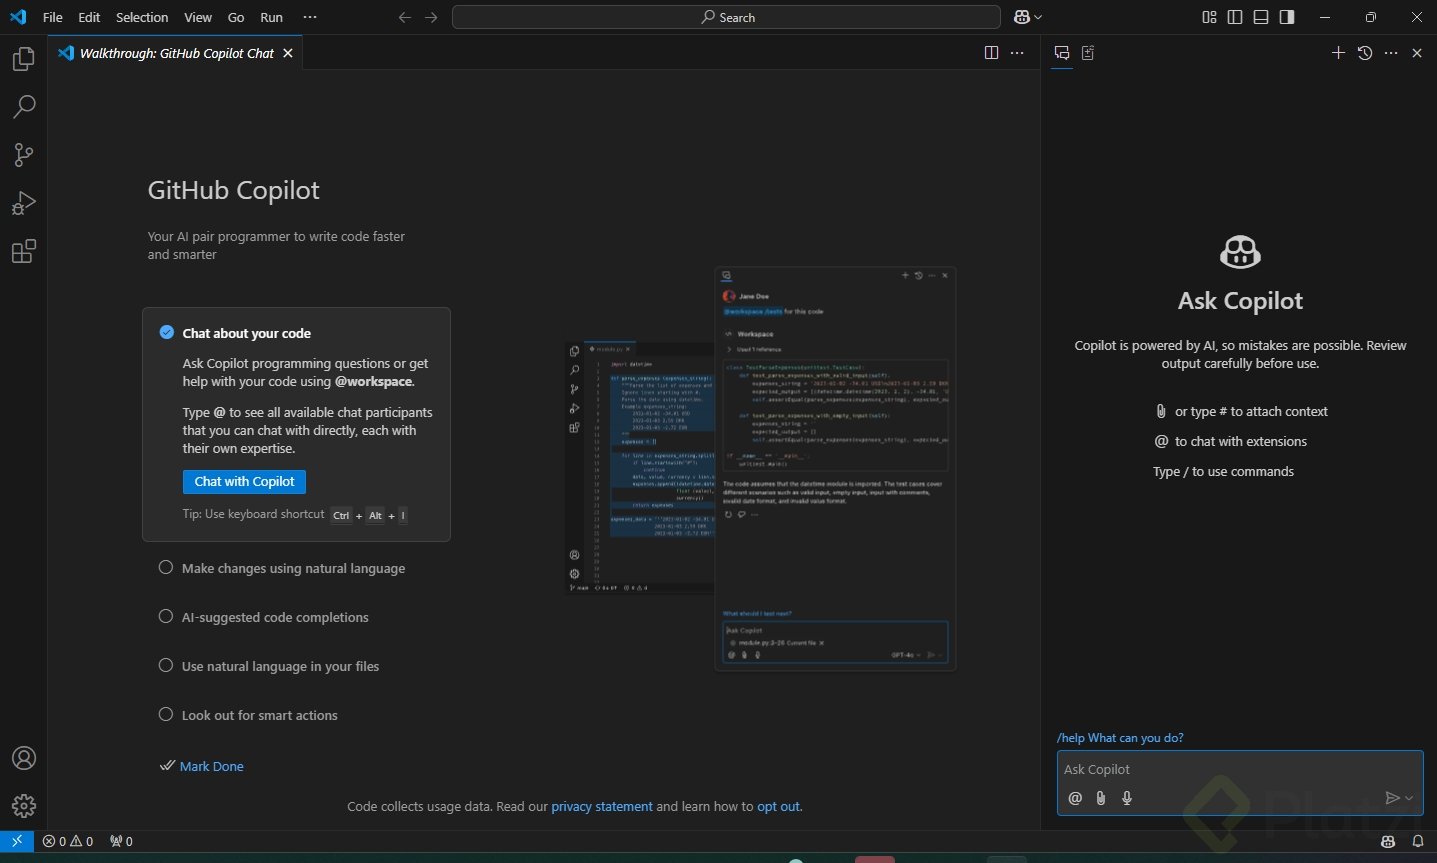Expand the hidden menus ellipsis in menu bar
The height and width of the screenshot is (863, 1437).
click(310, 17)
